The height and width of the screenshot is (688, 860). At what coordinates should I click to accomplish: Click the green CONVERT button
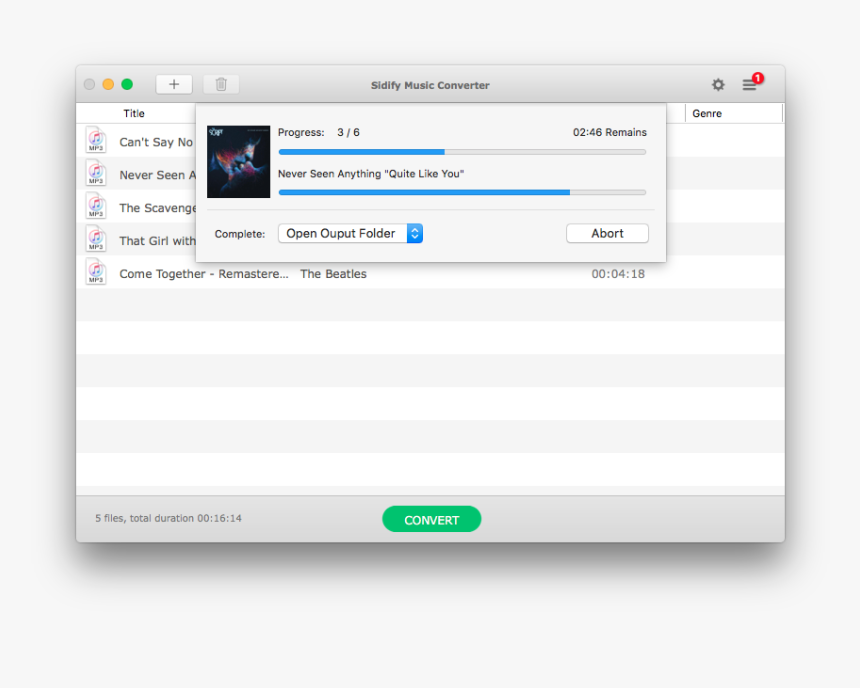click(x=432, y=519)
